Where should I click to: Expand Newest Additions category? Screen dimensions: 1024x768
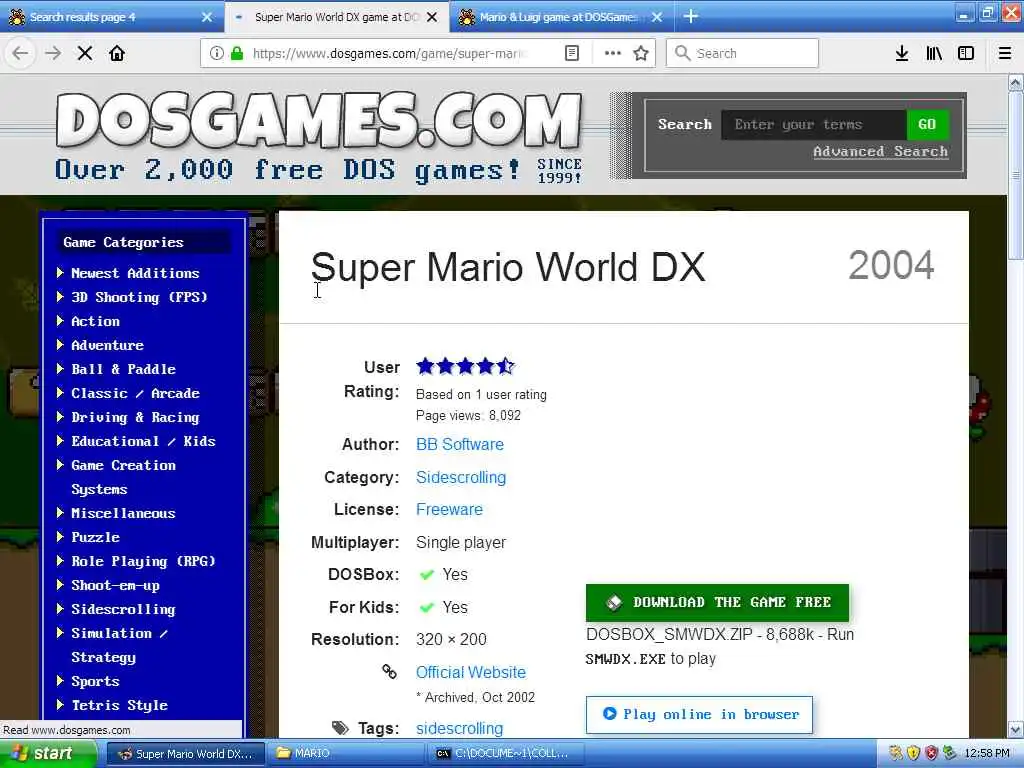[x=135, y=273]
